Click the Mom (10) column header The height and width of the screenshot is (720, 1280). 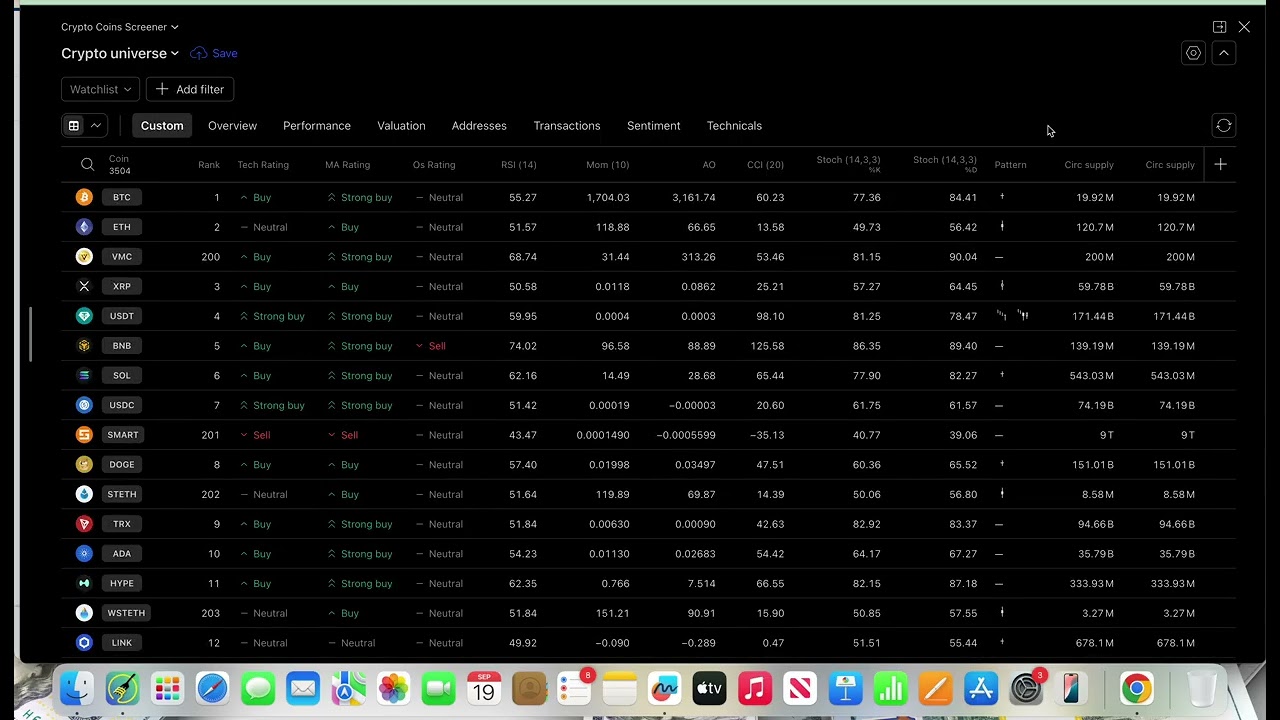tap(608, 165)
